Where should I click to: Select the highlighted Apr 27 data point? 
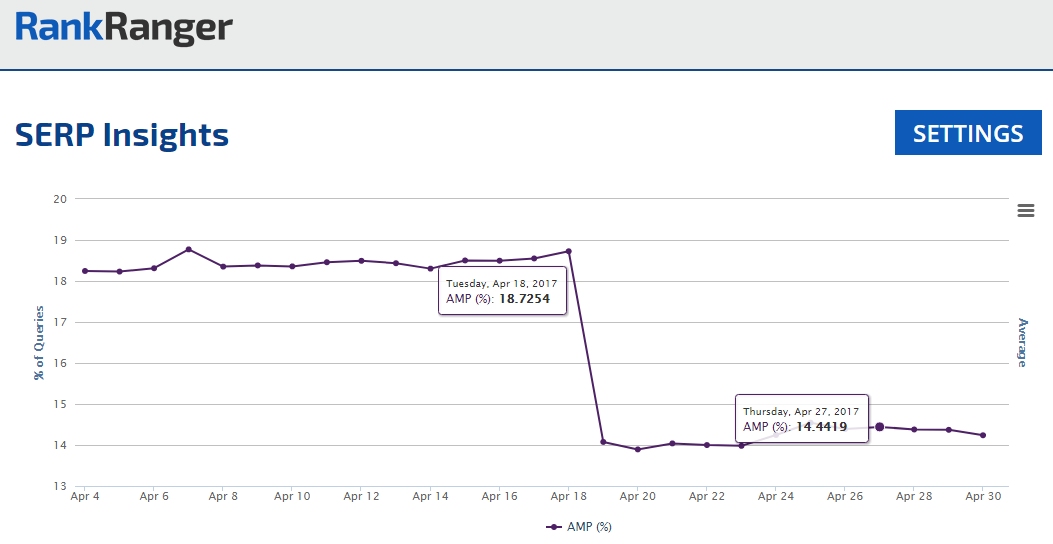point(879,427)
